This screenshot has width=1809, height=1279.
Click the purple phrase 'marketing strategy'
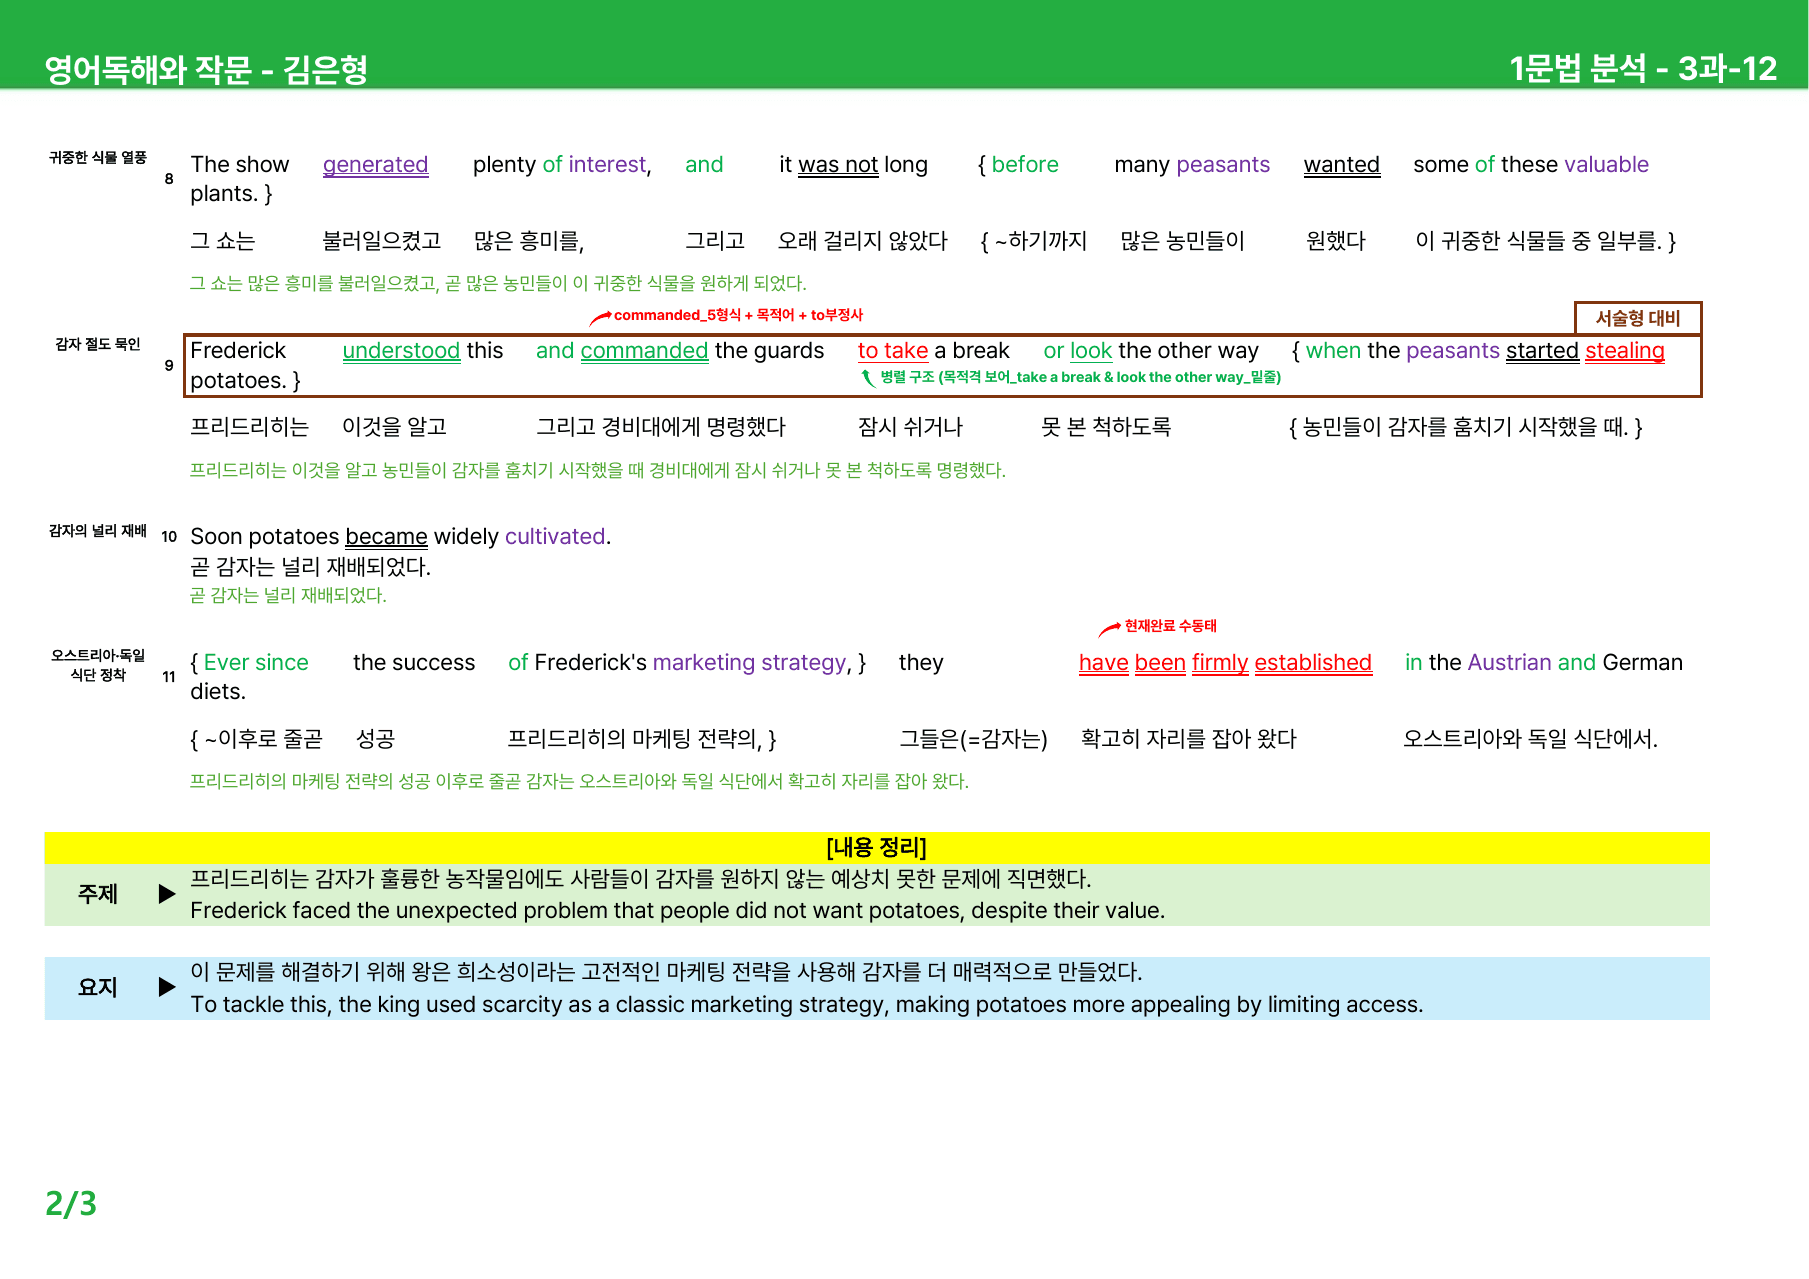click(x=750, y=662)
